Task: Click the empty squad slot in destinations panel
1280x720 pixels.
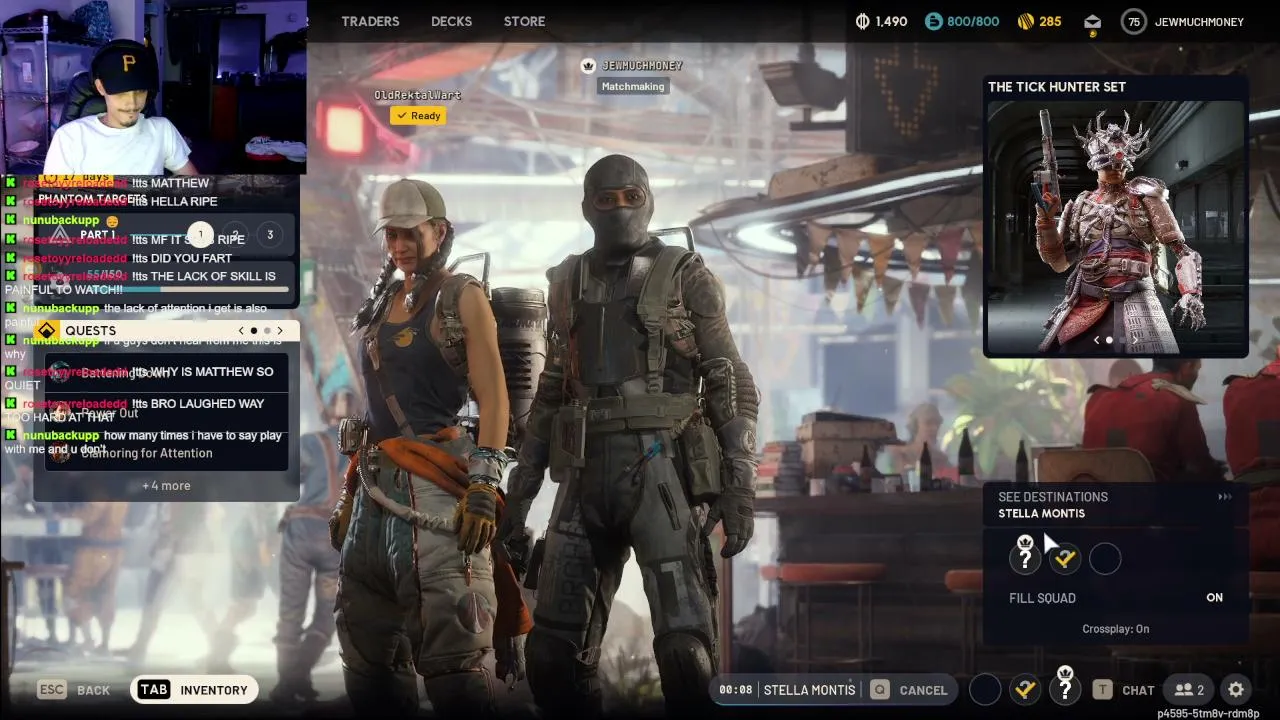Action: 1105,559
